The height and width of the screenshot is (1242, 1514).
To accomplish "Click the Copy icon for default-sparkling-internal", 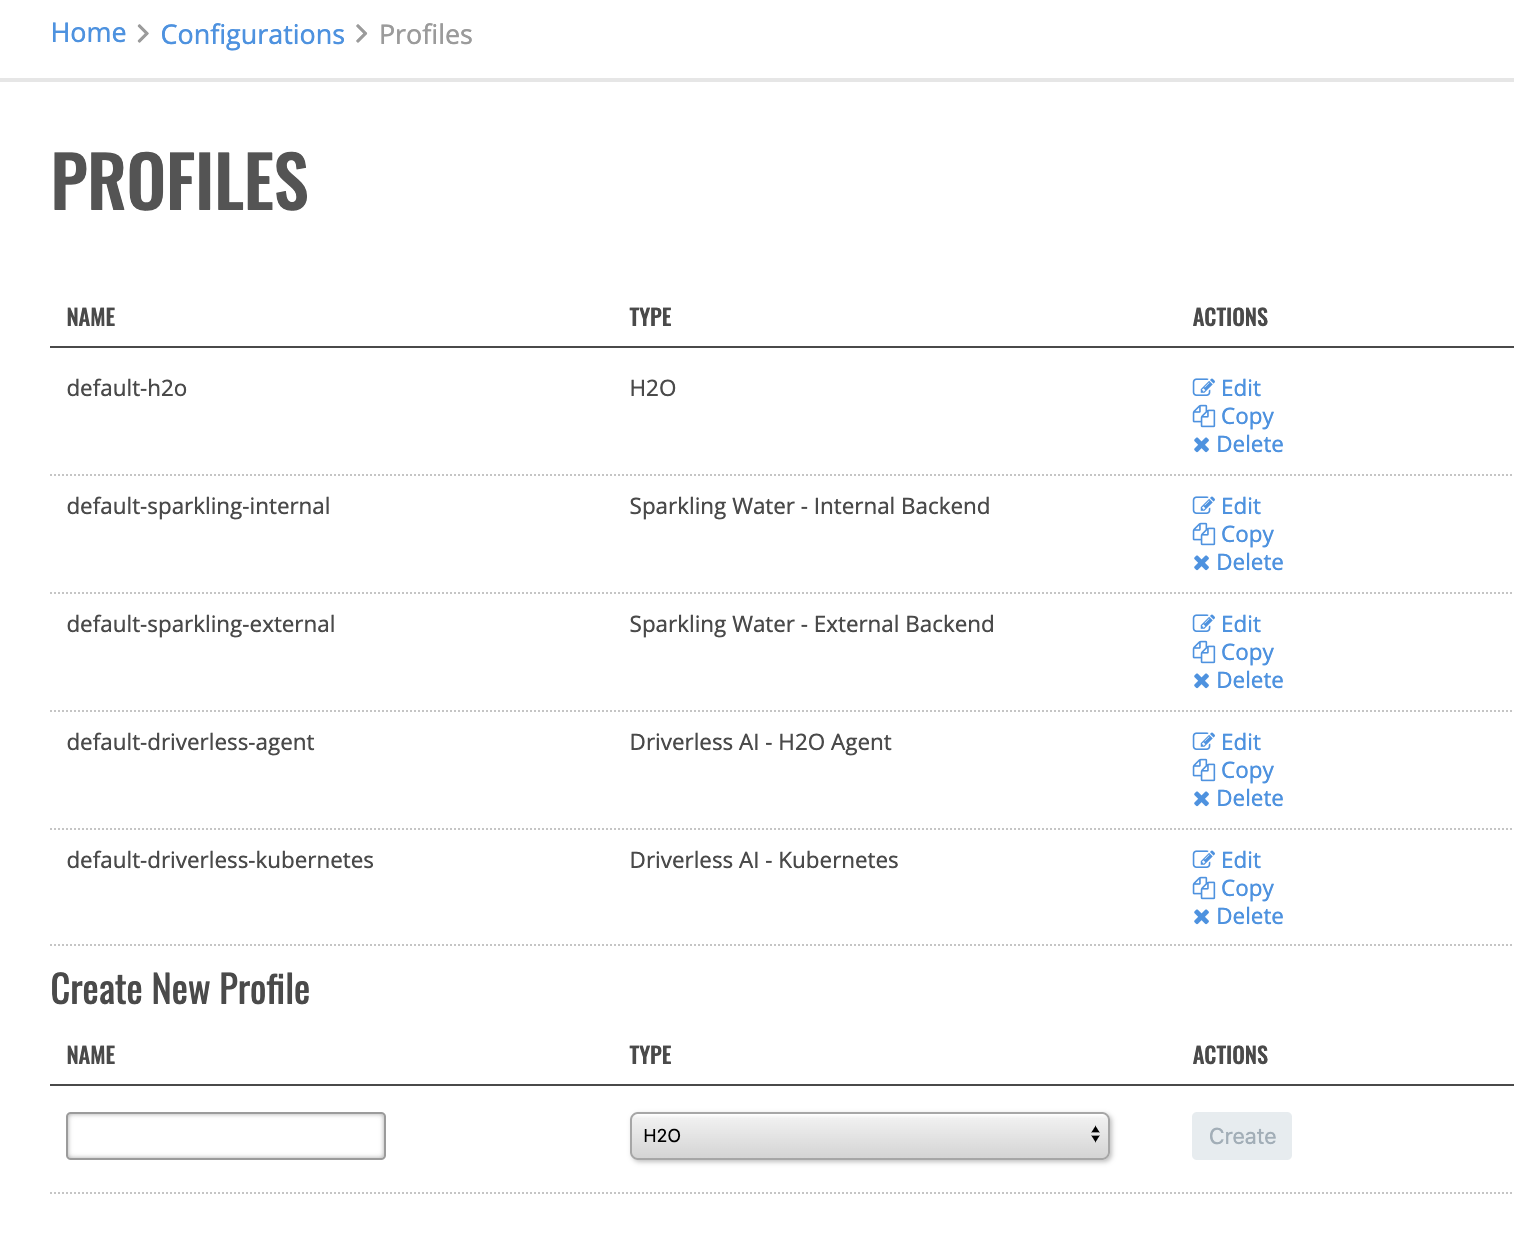I will click(1203, 534).
